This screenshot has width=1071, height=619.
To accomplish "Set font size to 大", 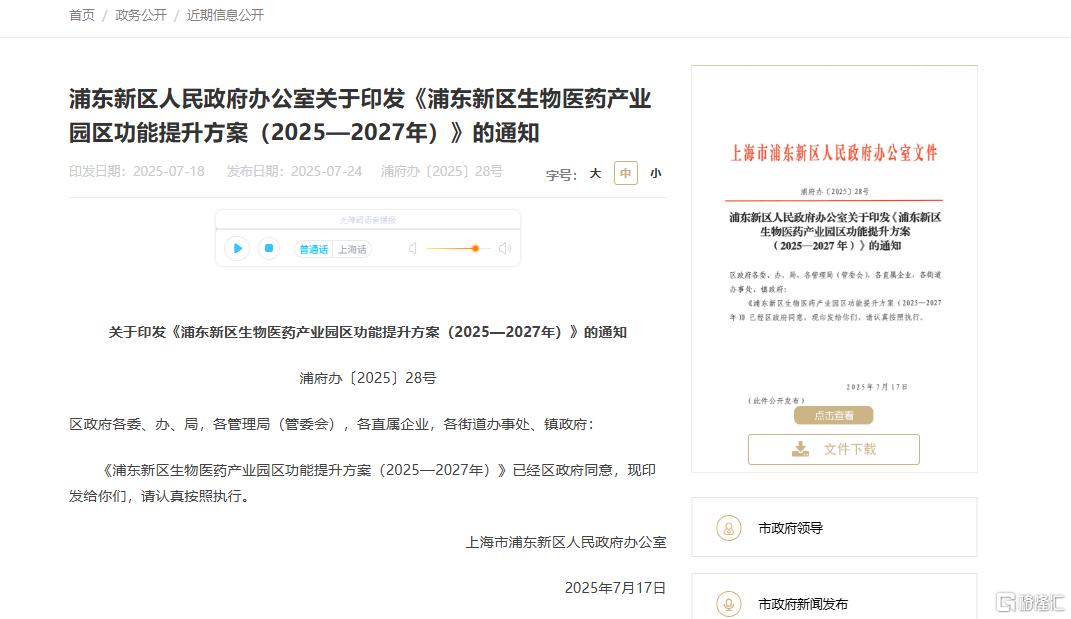I will [x=596, y=173].
